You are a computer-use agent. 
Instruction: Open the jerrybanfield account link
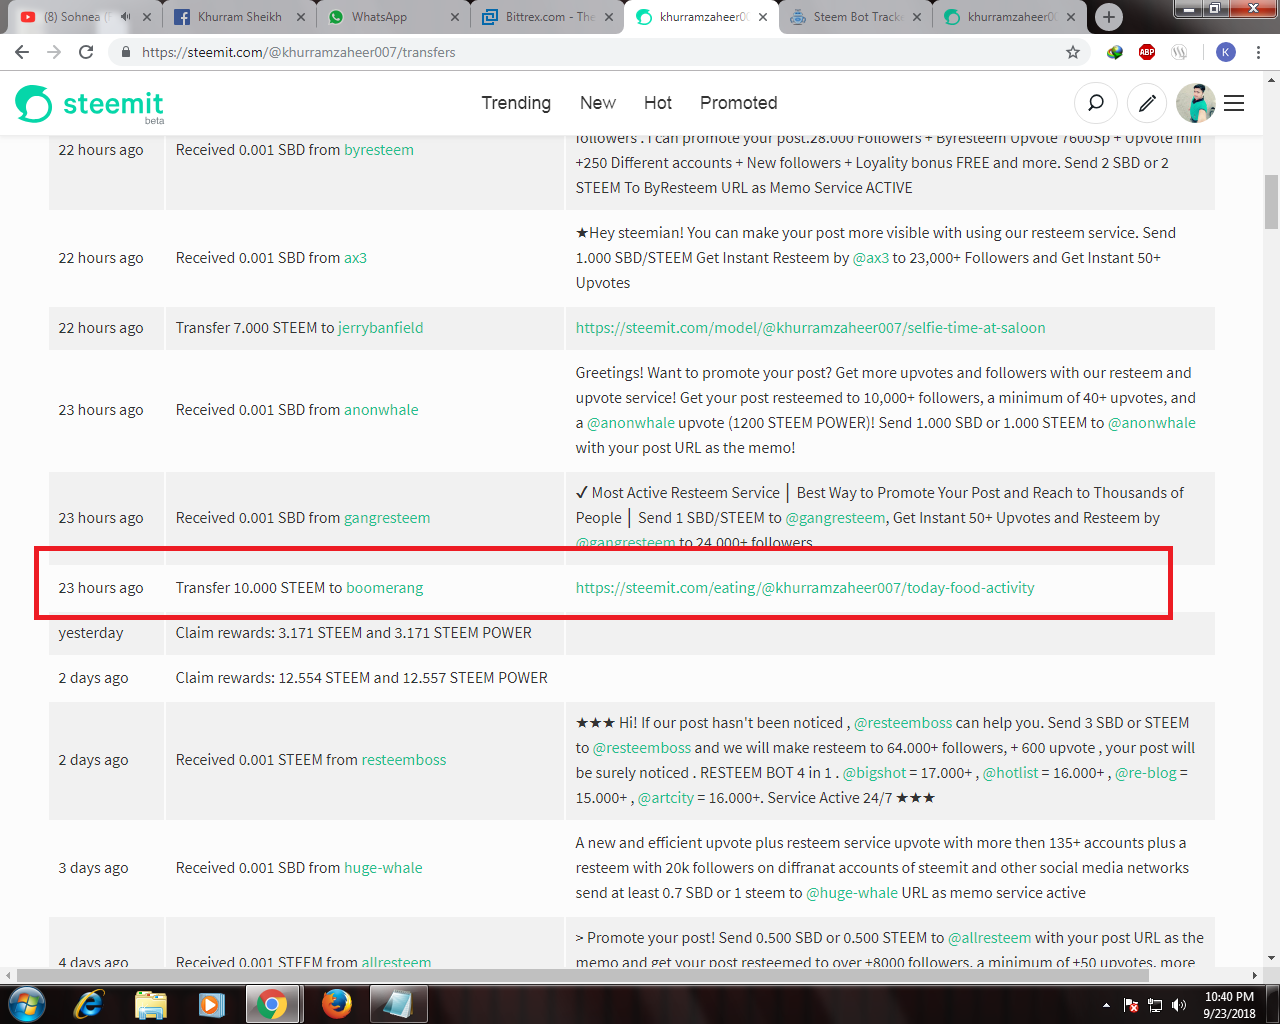(x=381, y=328)
